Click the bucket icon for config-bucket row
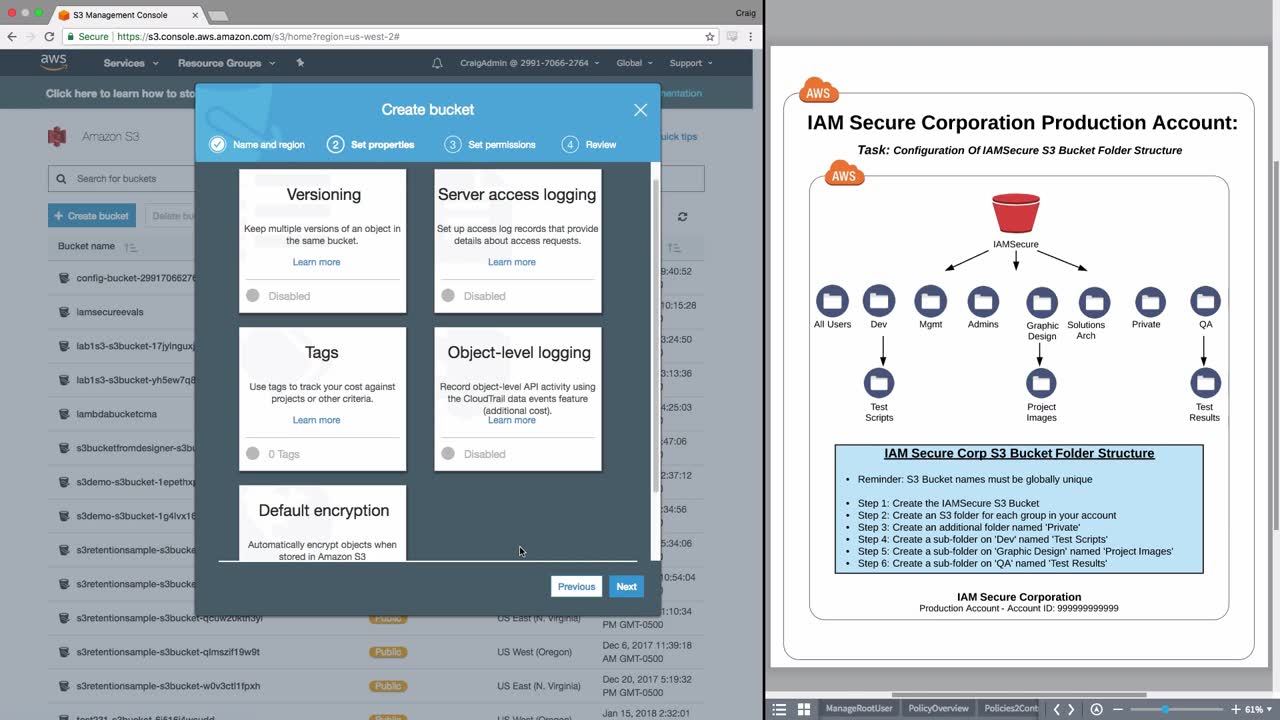This screenshot has width=1280, height=720. [x=64, y=278]
